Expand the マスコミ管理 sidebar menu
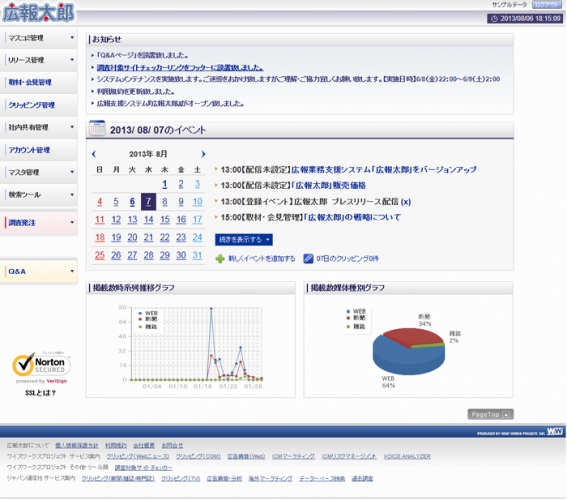This screenshot has width=567, height=500. (x=39, y=38)
